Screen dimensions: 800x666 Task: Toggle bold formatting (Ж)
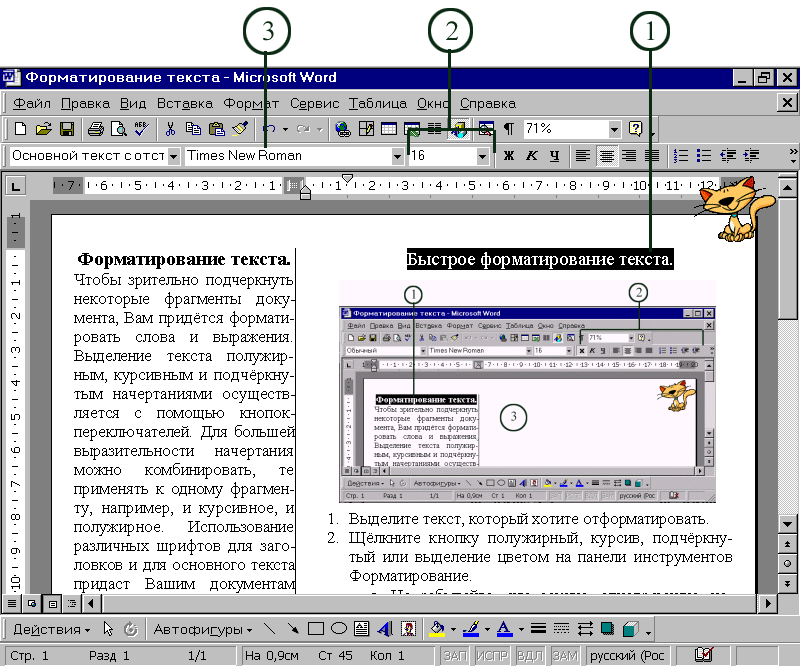click(509, 156)
